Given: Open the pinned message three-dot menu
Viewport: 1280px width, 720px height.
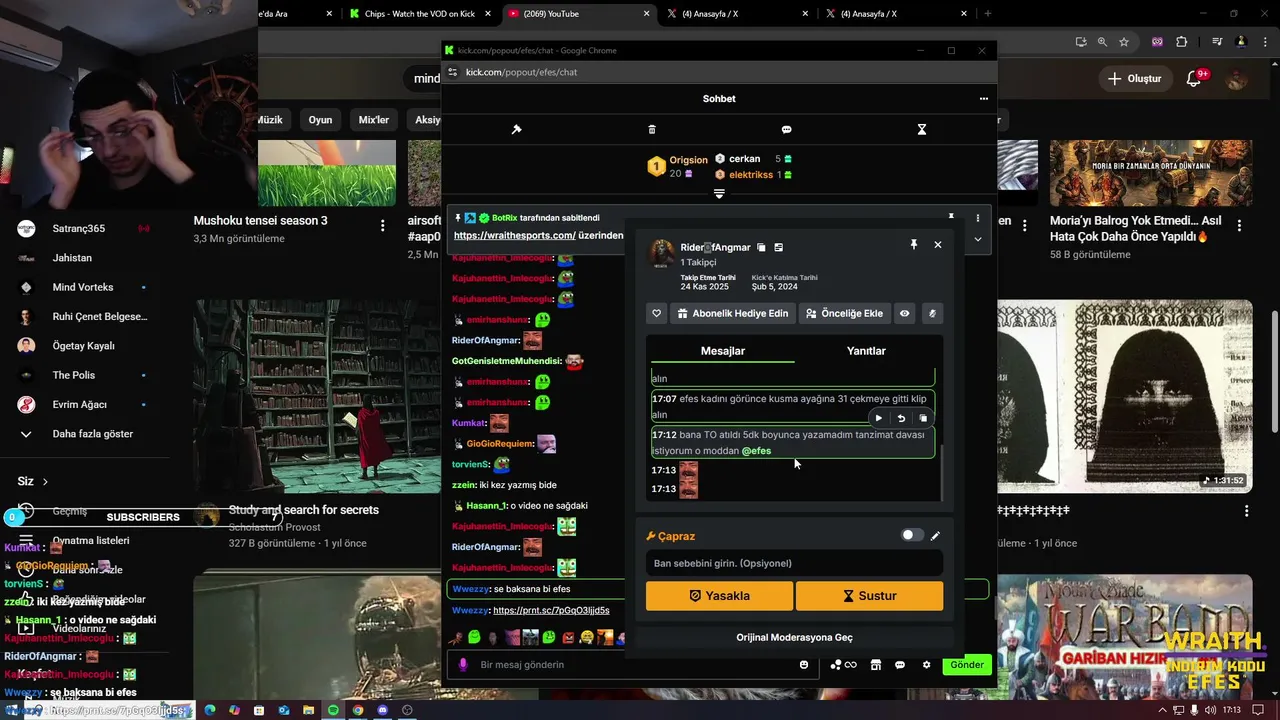Looking at the screenshot, I should pyautogui.click(x=978, y=218).
